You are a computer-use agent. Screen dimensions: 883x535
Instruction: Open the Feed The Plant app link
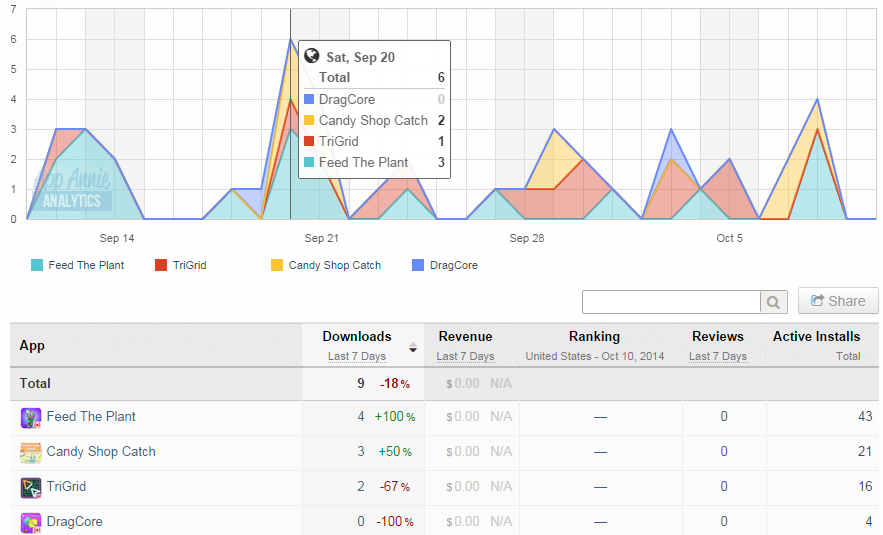(91, 417)
